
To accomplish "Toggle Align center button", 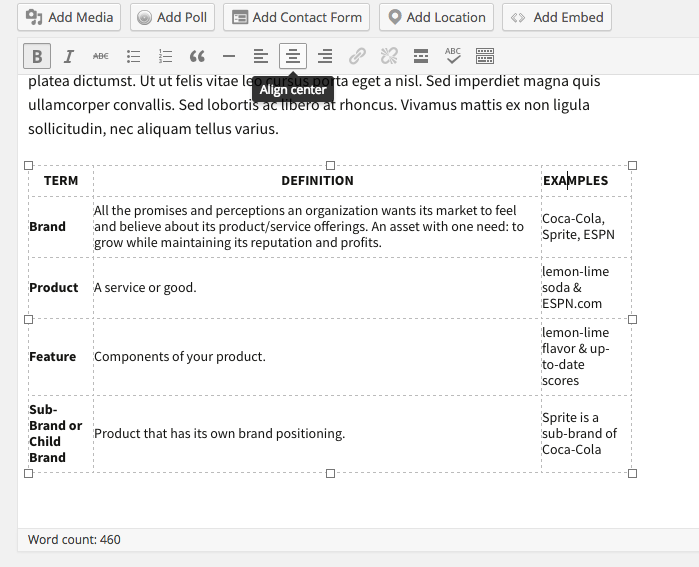I will coord(293,56).
